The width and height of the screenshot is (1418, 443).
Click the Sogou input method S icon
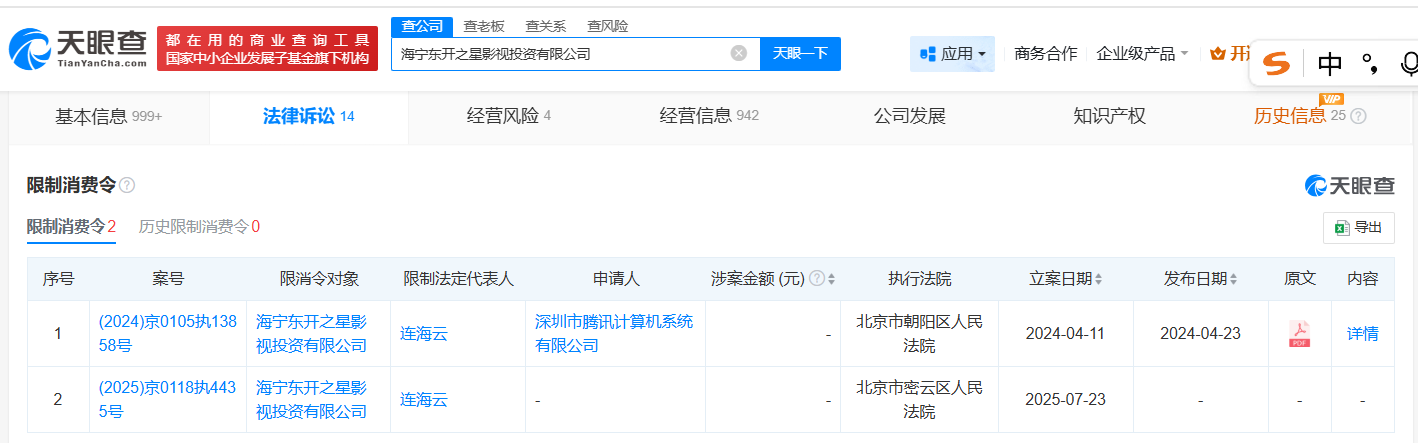1277,64
